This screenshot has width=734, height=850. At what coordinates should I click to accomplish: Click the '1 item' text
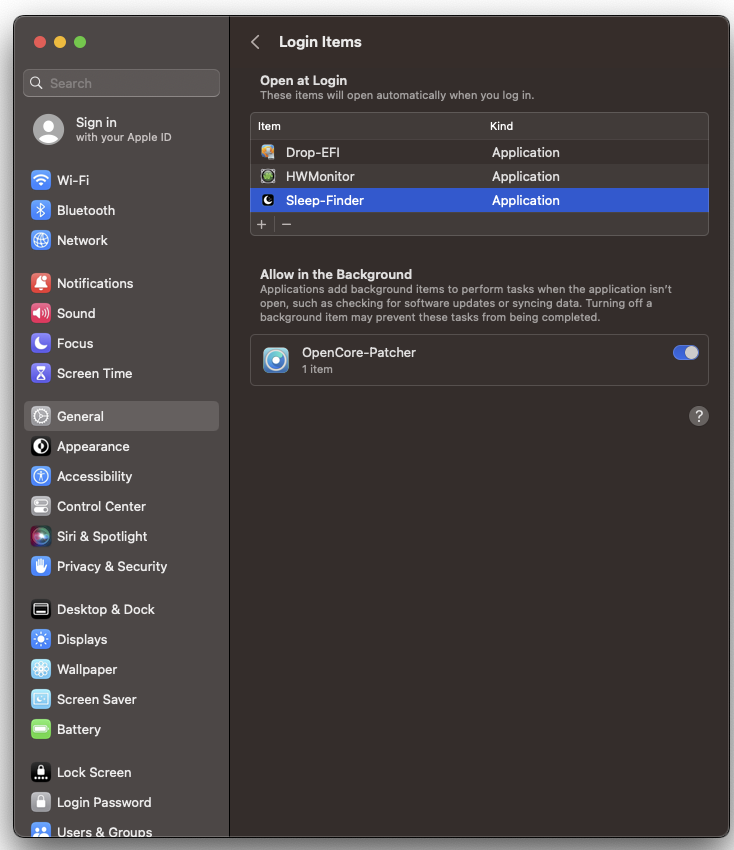(317, 369)
